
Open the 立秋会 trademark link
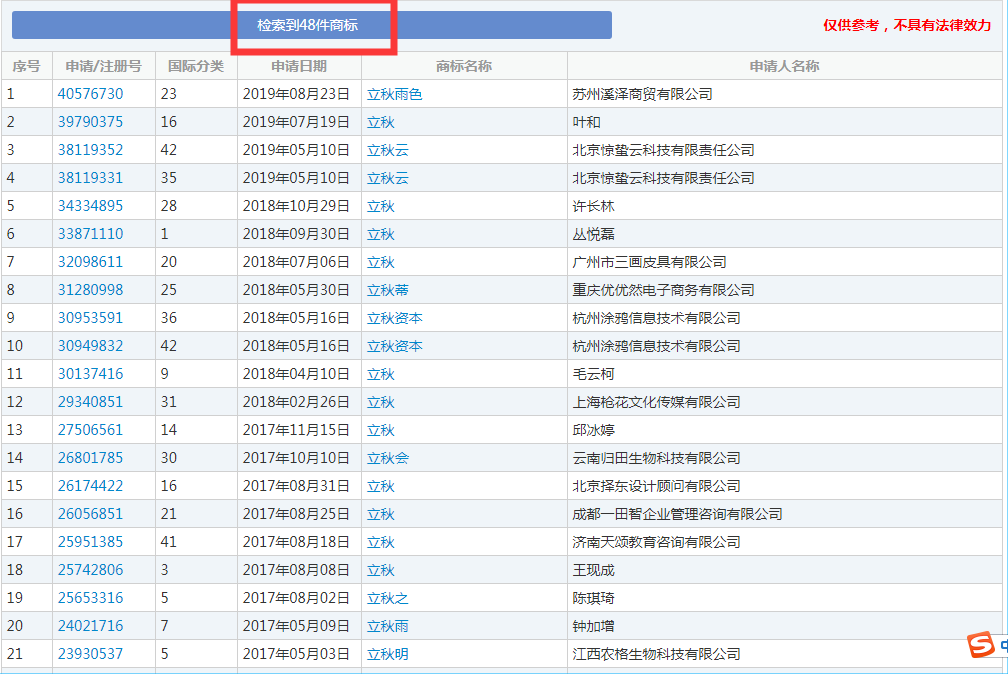[x=387, y=458]
